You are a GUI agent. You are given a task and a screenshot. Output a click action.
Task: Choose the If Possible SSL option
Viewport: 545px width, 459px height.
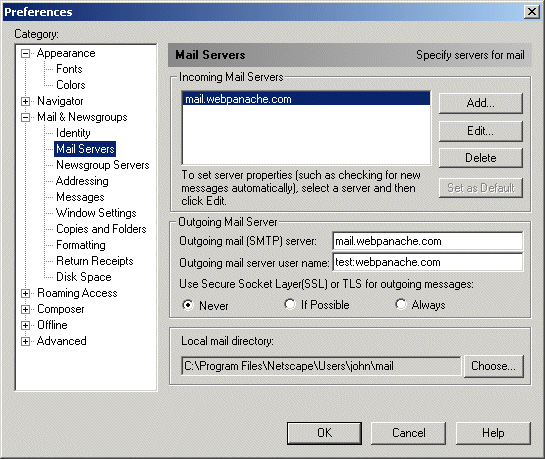pyautogui.click(x=290, y=304)
